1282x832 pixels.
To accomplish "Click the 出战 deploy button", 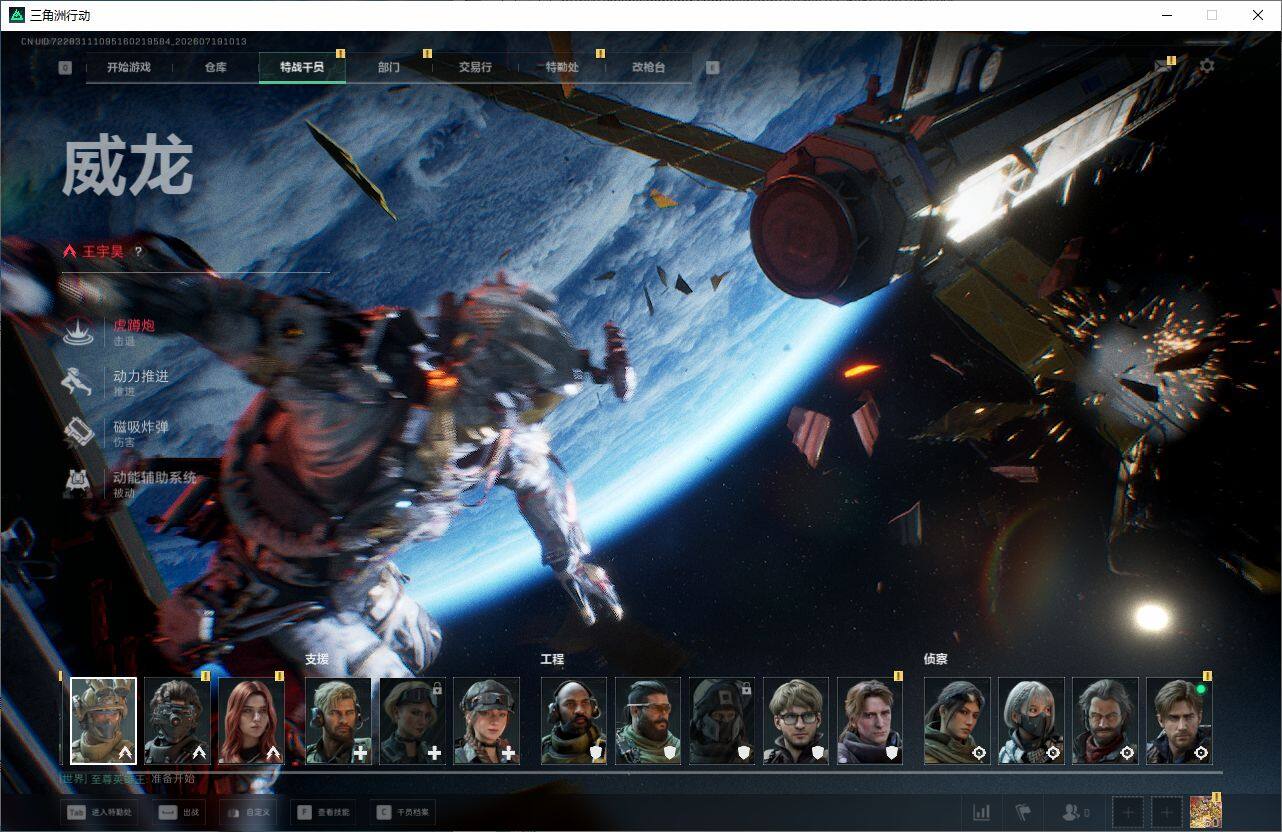I will click(x=180, y=812).
